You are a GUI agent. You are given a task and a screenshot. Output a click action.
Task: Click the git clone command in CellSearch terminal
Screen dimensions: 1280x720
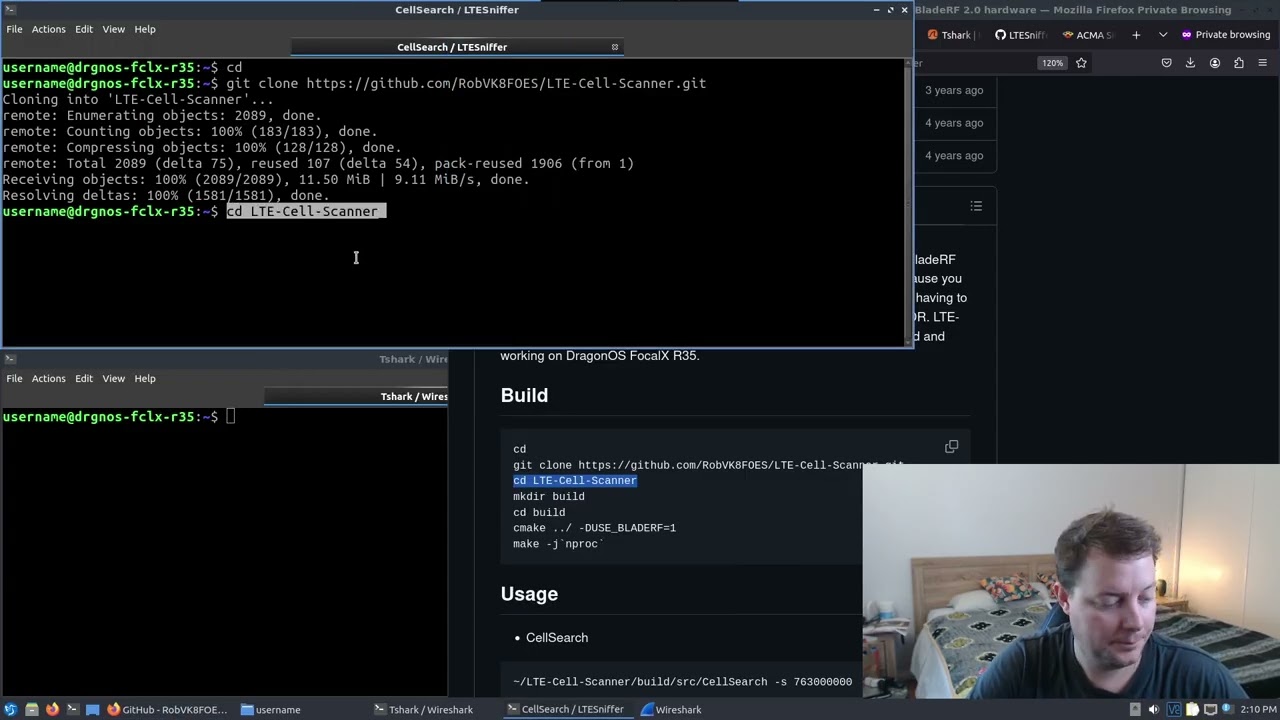tap(466, 84)
